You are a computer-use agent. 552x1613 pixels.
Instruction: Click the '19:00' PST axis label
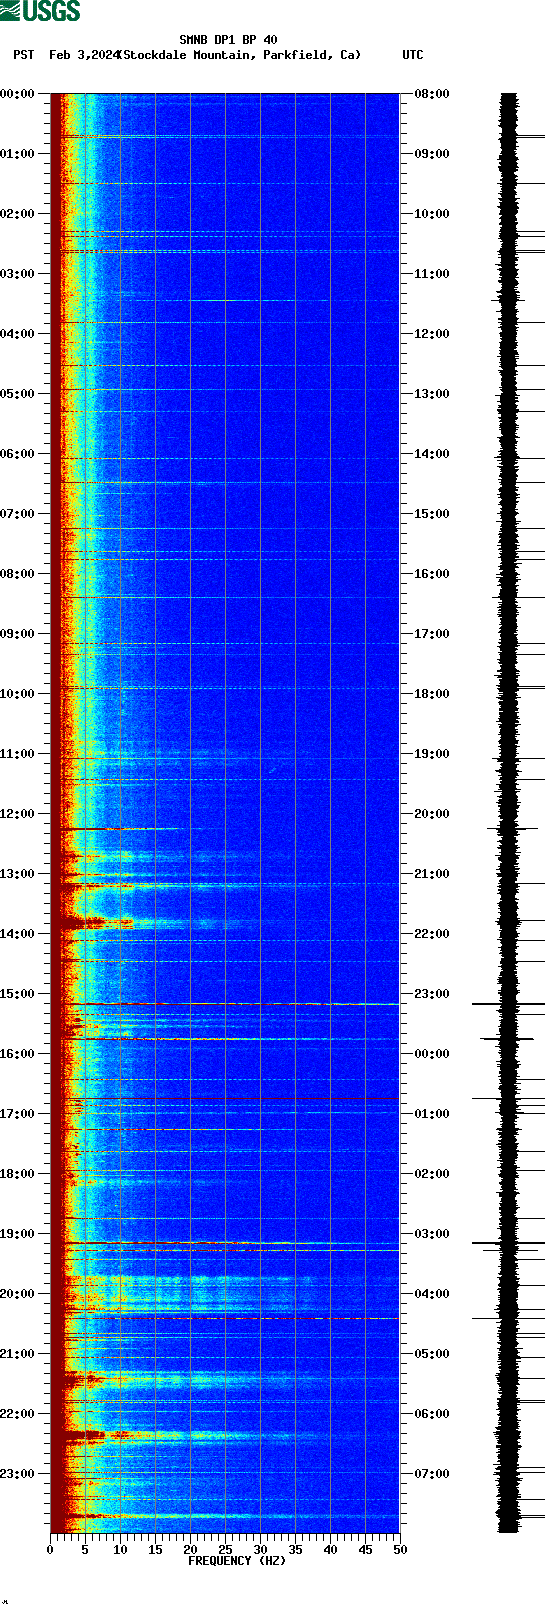pos(18,1234)
